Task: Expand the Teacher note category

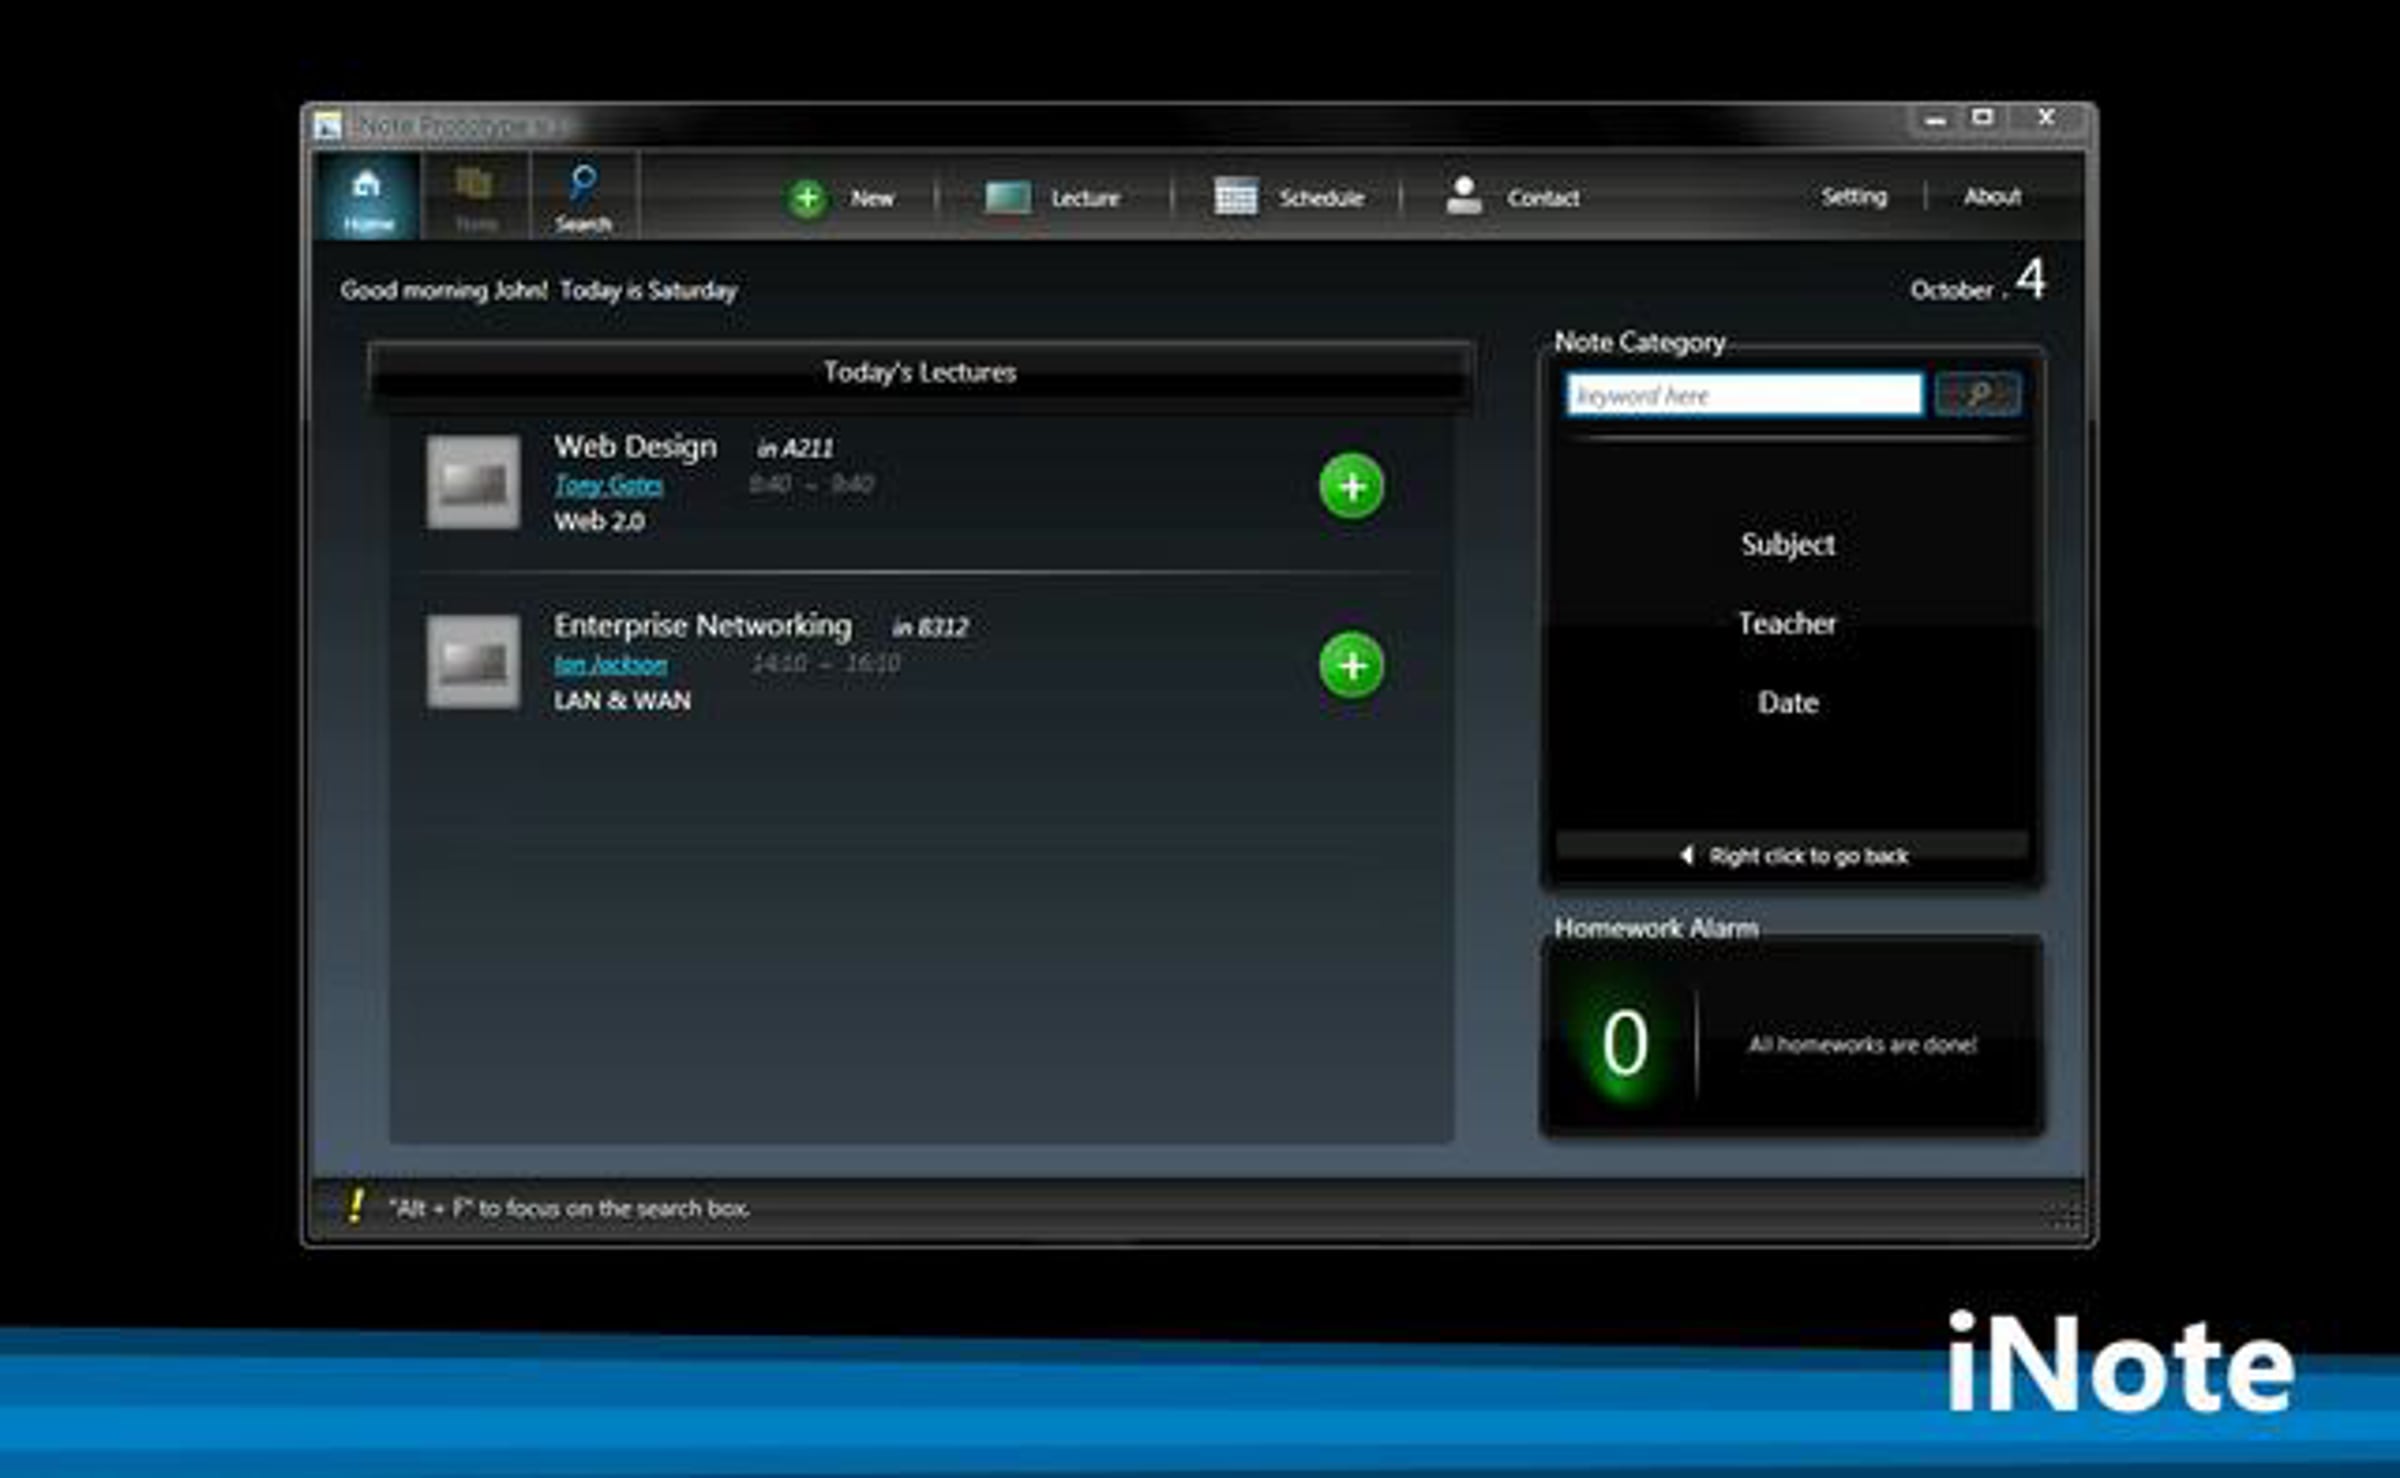Action: point(1788,624)
